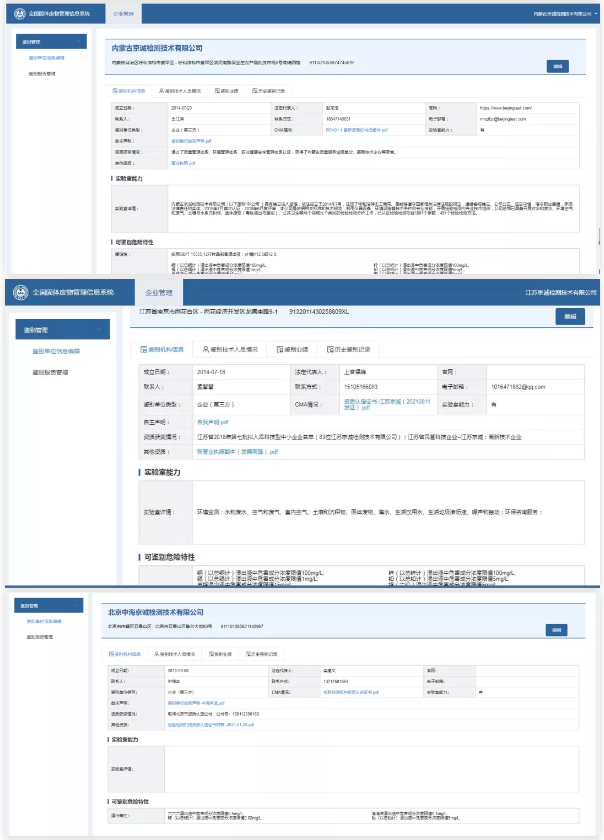Viewport: 604px width, 840px height.
Task: Click the 编辑 button on the Beijing company page
Action: (556, 630)
